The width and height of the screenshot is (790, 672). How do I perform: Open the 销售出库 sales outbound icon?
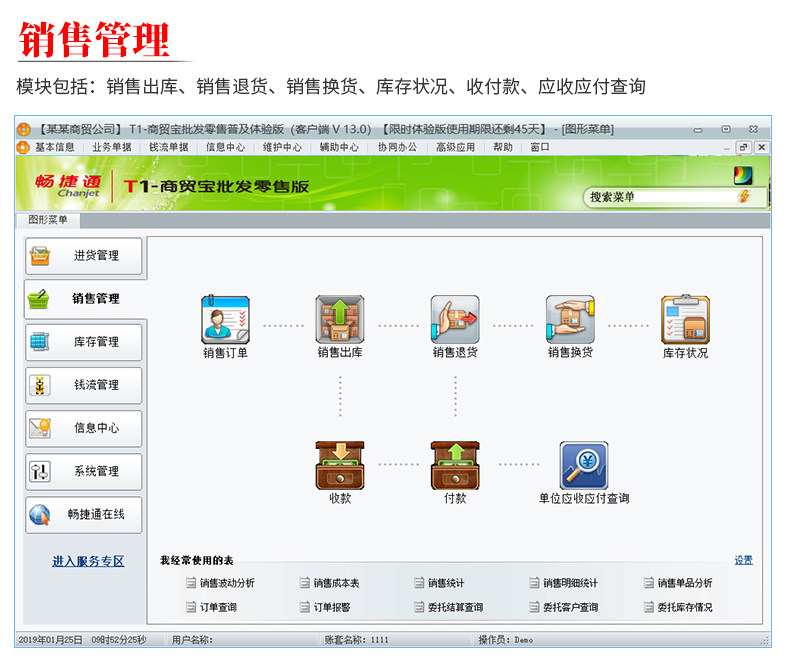340,320
